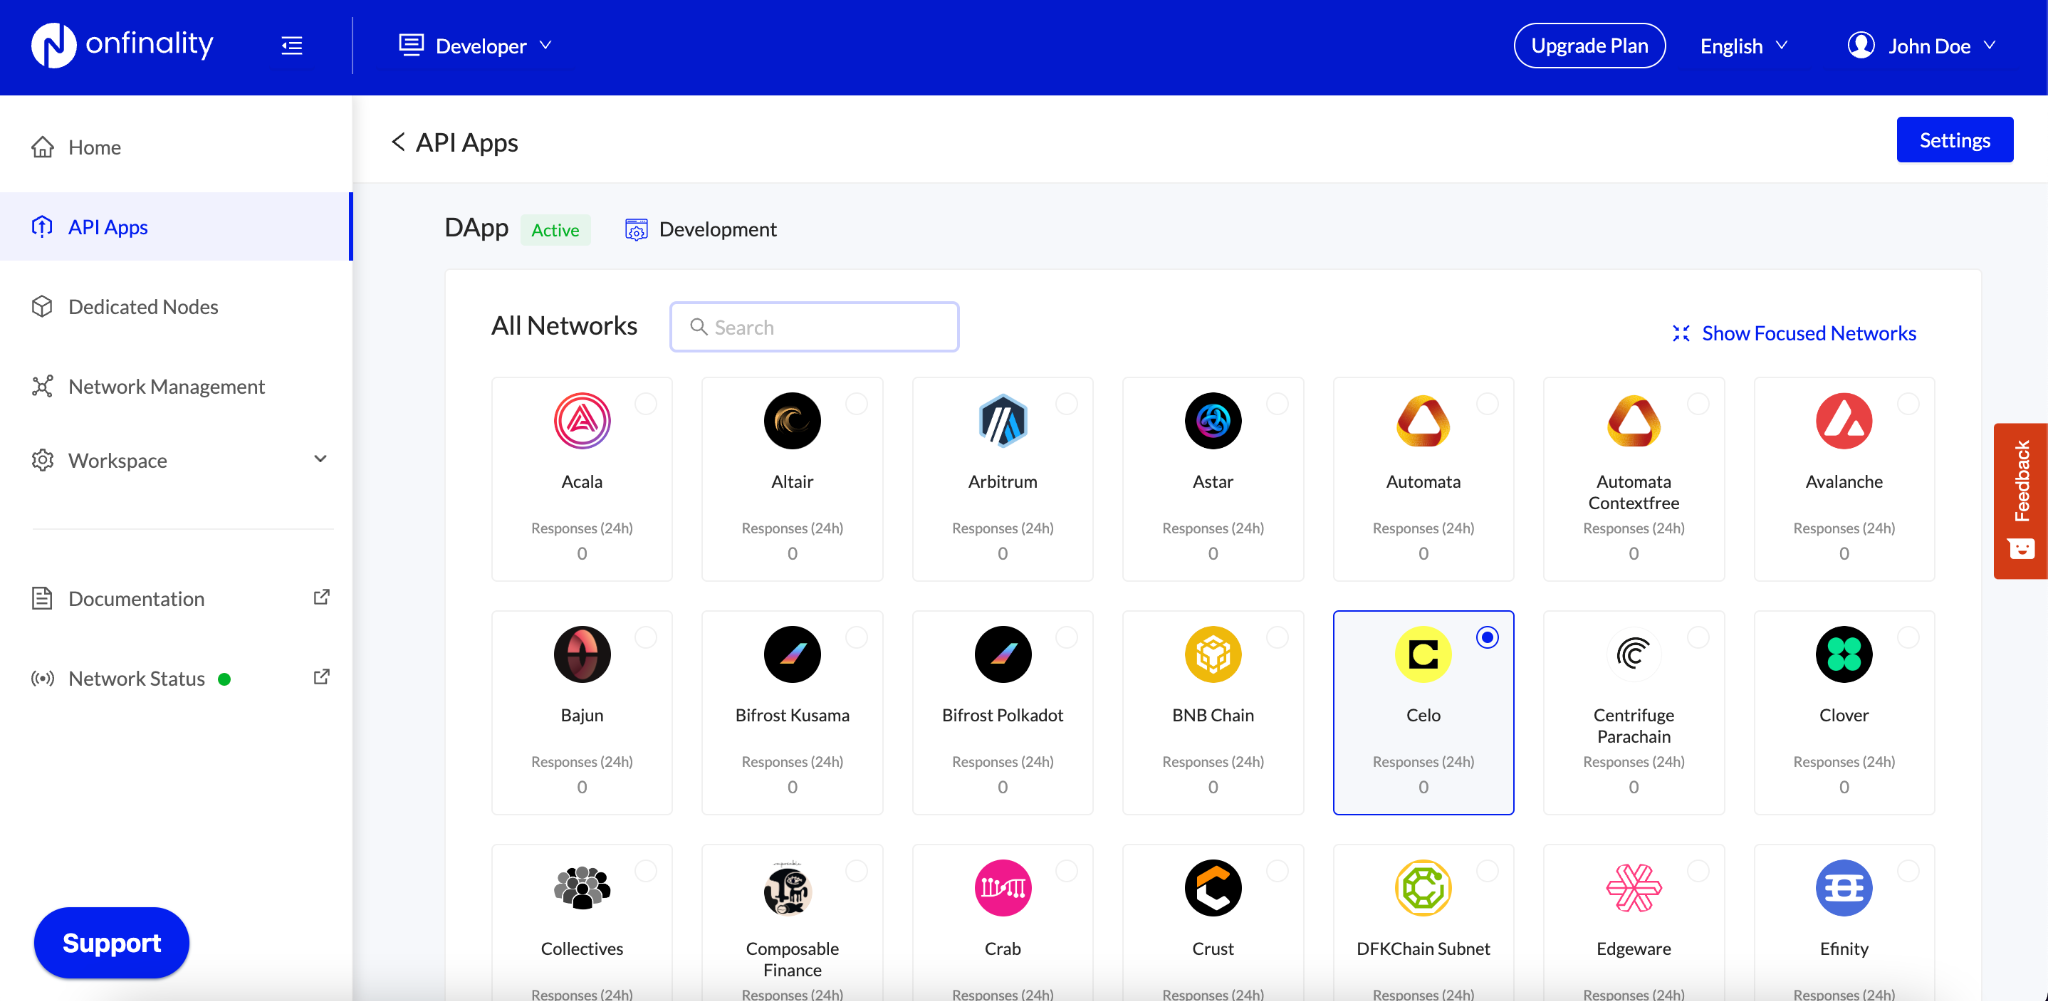Click the Bajun network logo

(x=582, y=655)
